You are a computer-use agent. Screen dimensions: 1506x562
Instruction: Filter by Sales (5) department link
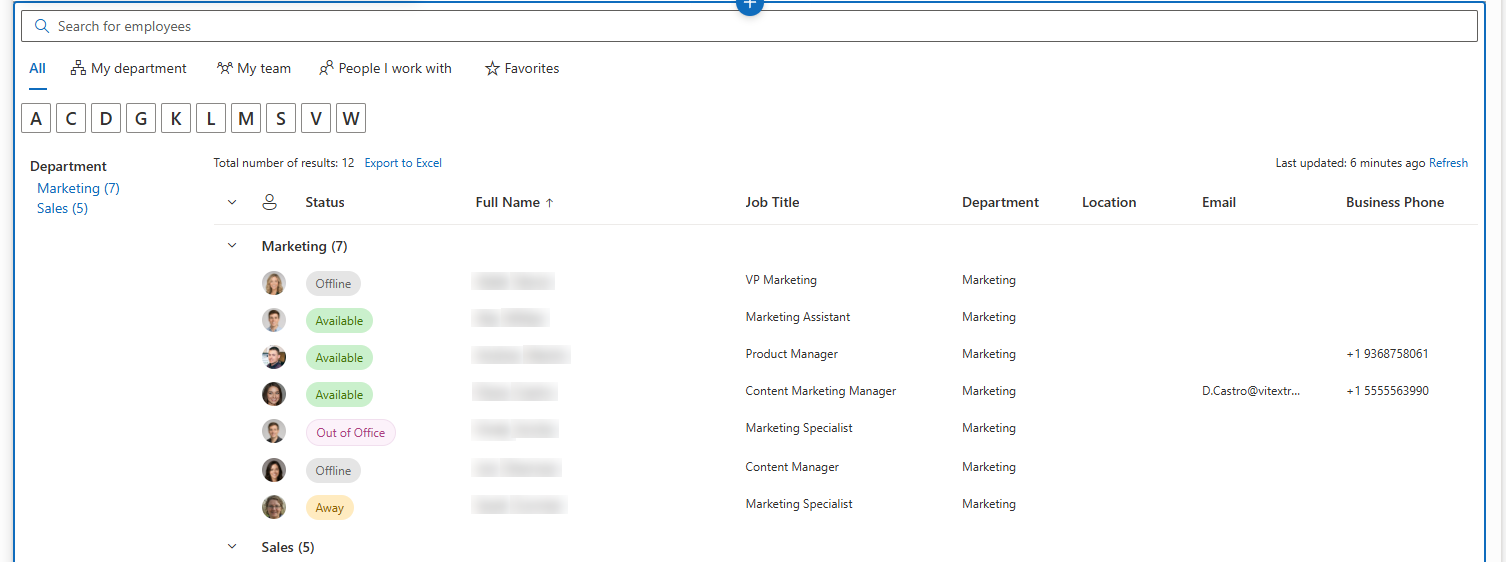coord(62,208)
